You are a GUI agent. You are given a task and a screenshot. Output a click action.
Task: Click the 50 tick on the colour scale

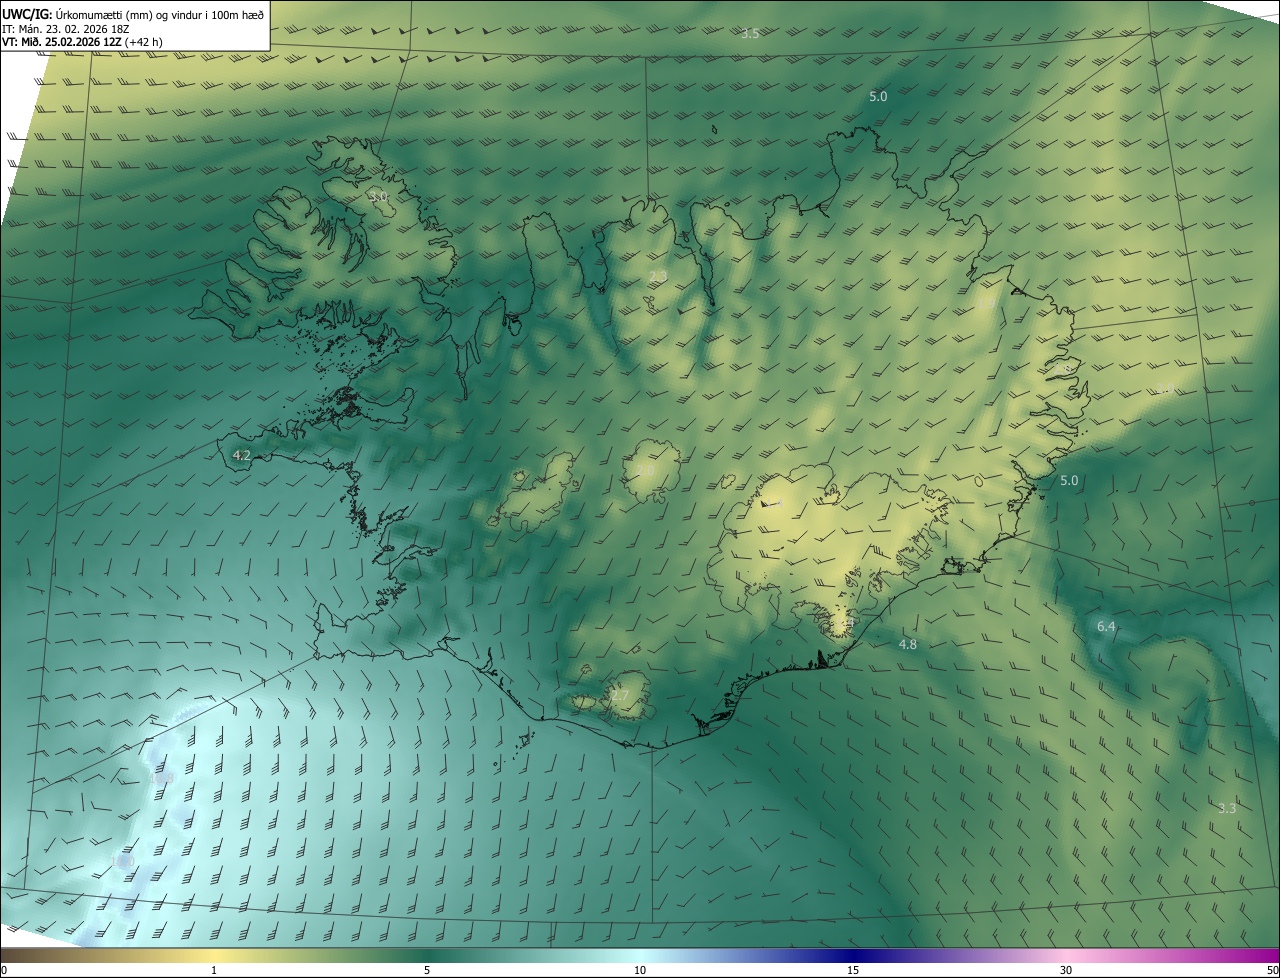(x=1272, y=970)
